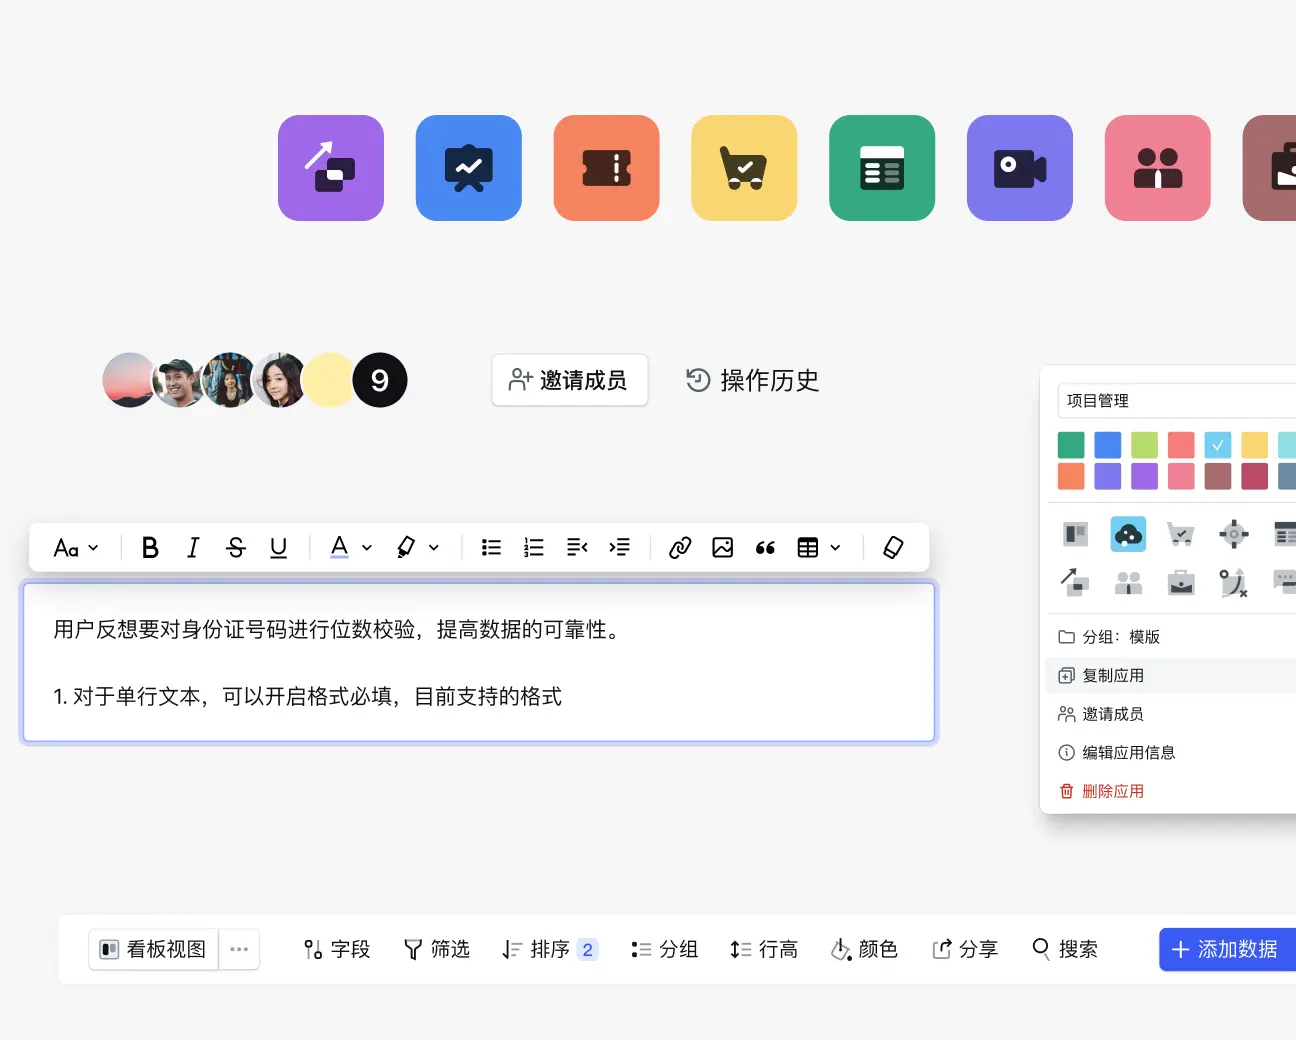Click the 邀请成员 button
Screen dimensions: 1296x1040
point(569,380)
